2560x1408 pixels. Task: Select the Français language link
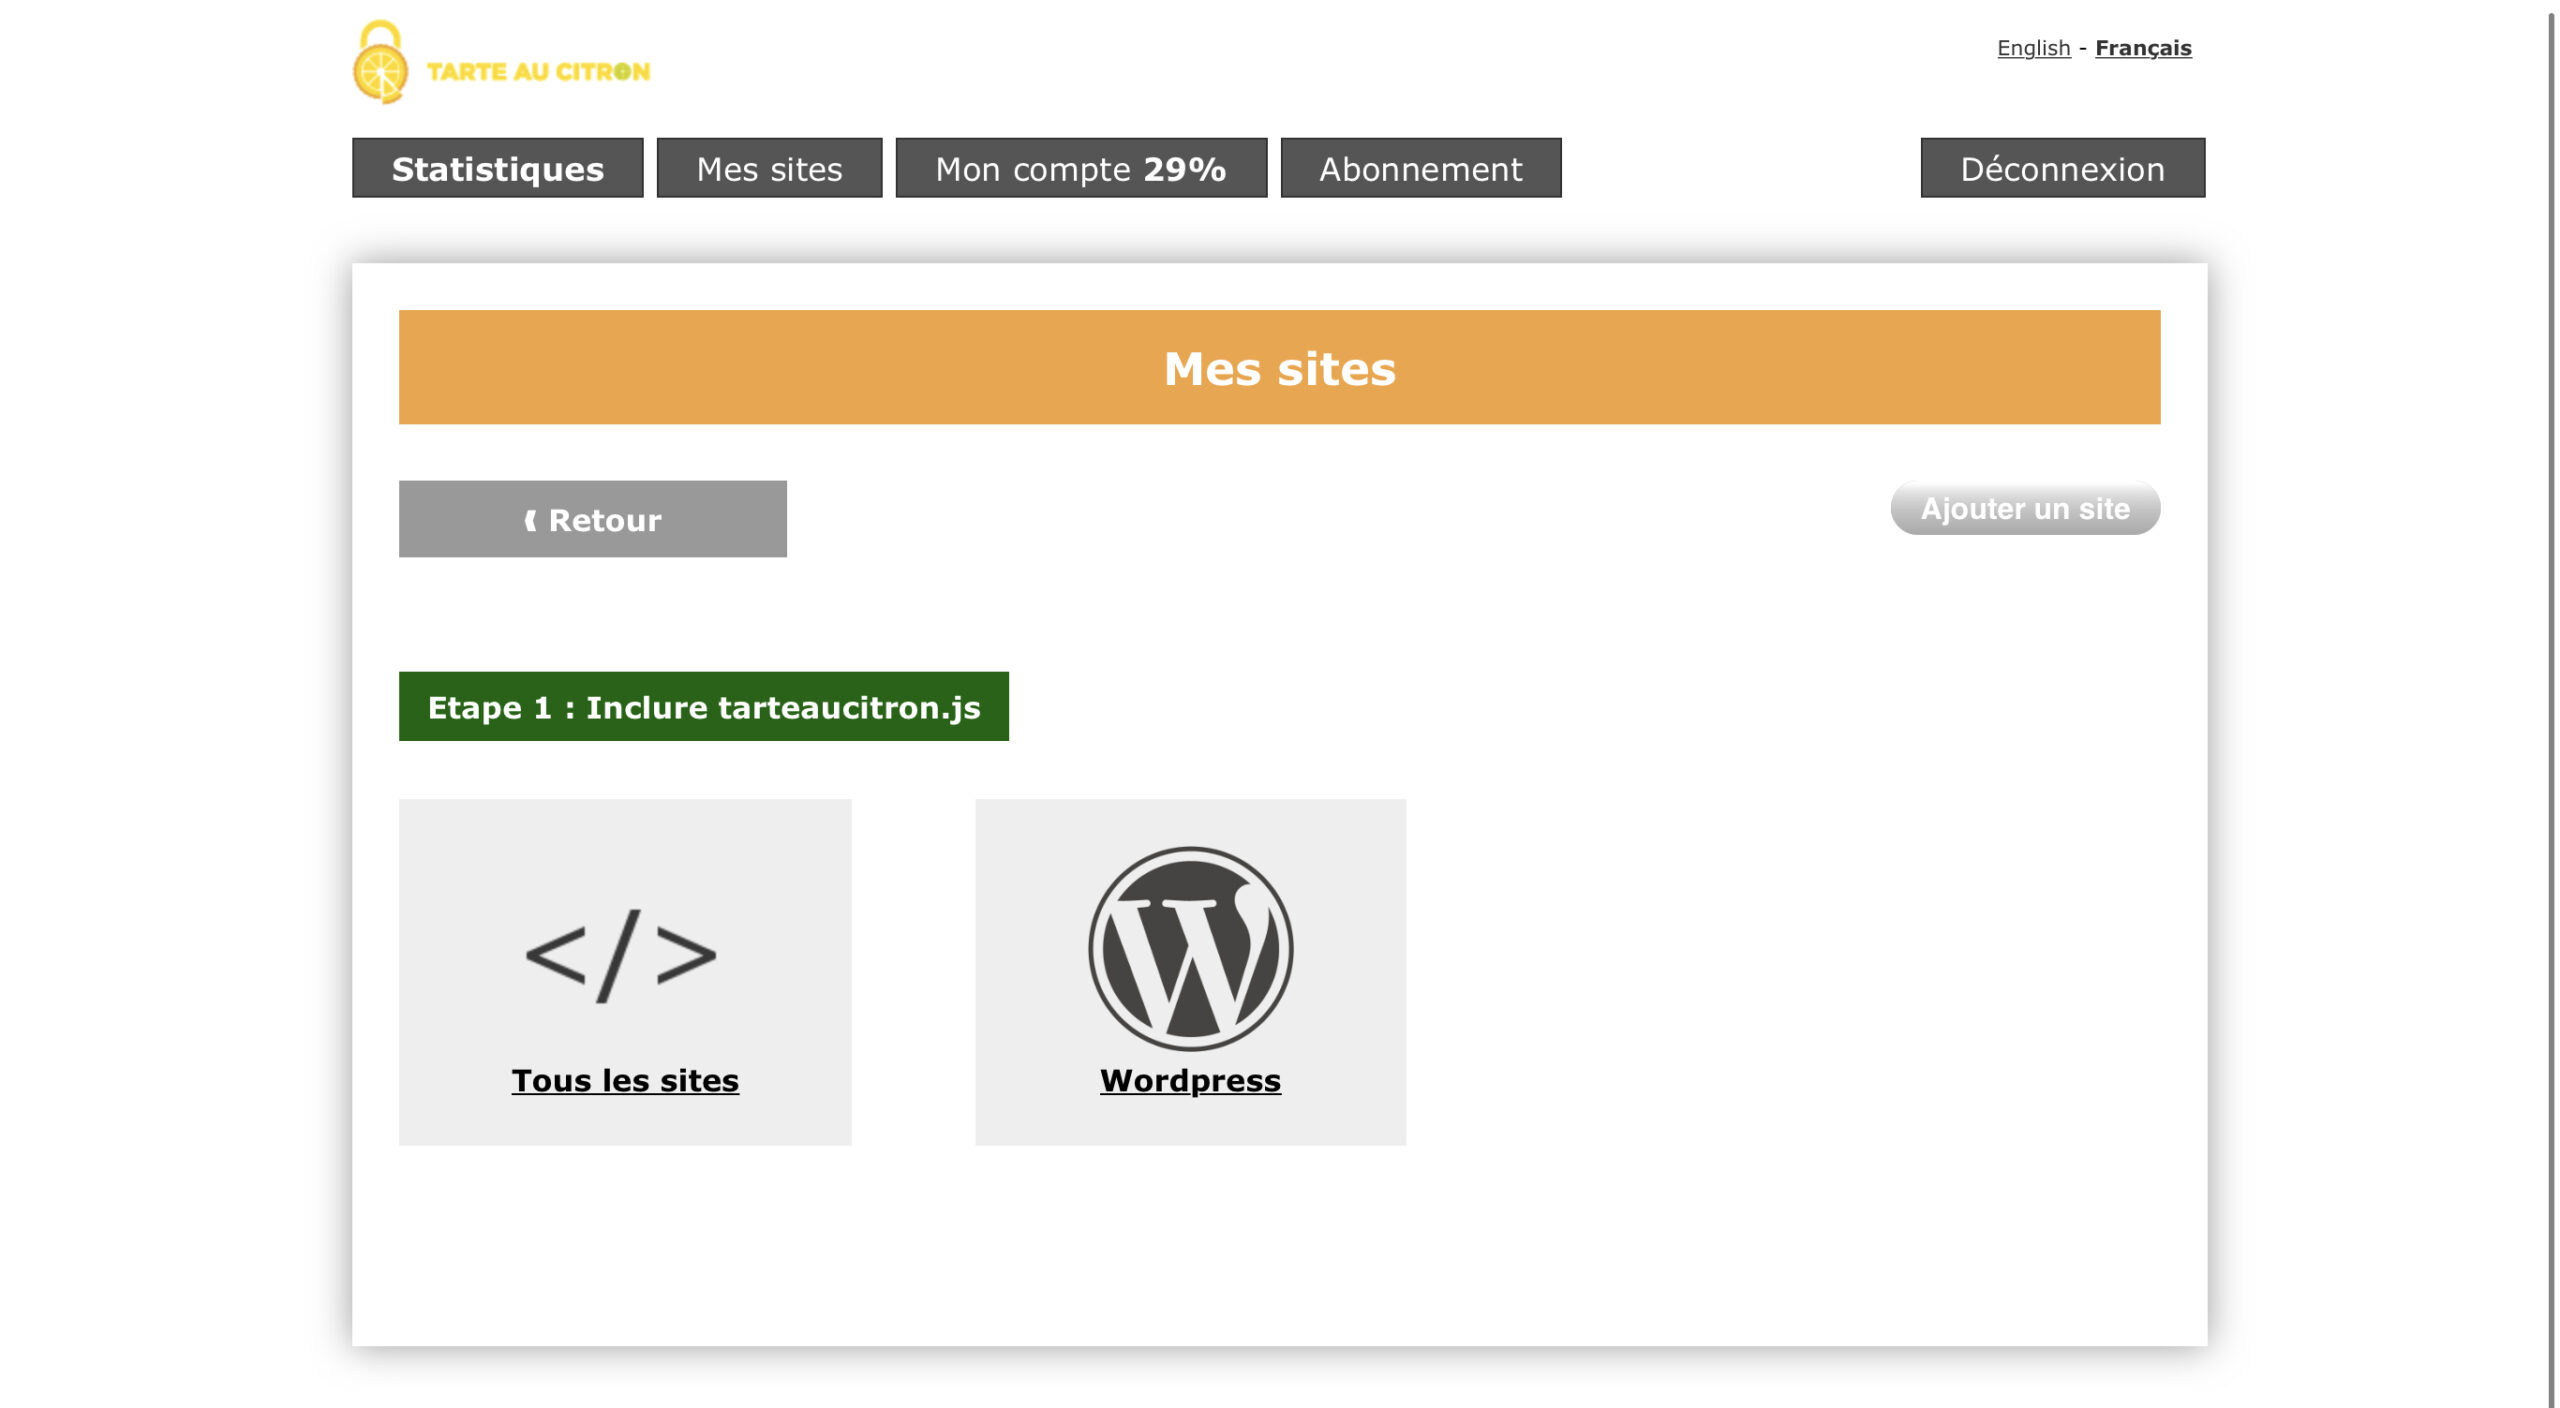(2143, 48)
